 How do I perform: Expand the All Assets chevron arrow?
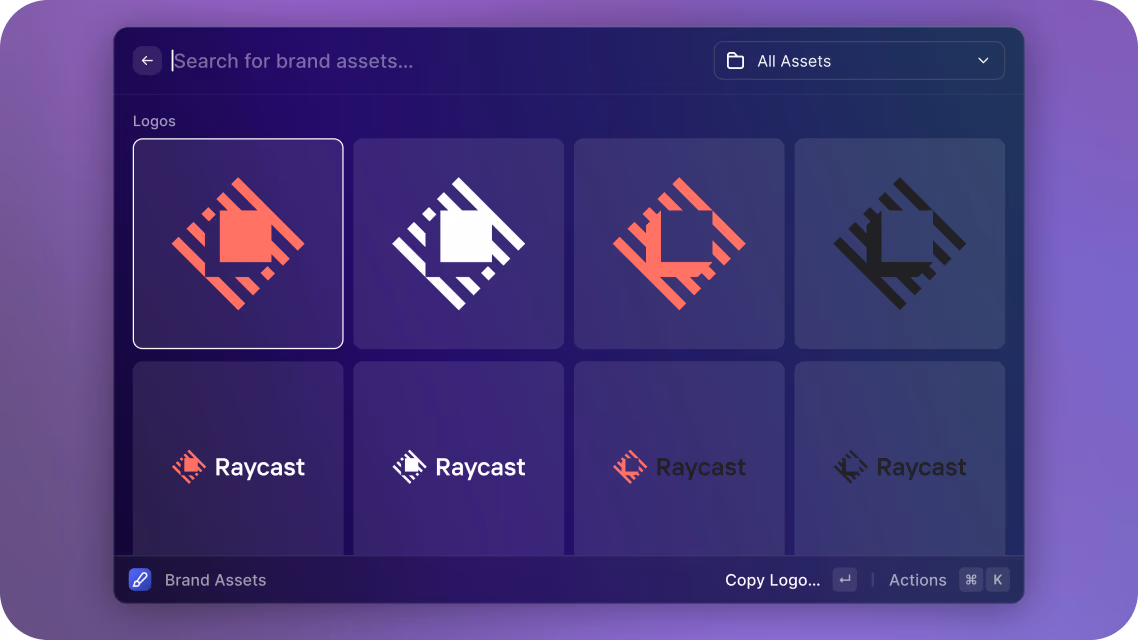(x=983, y=61)
